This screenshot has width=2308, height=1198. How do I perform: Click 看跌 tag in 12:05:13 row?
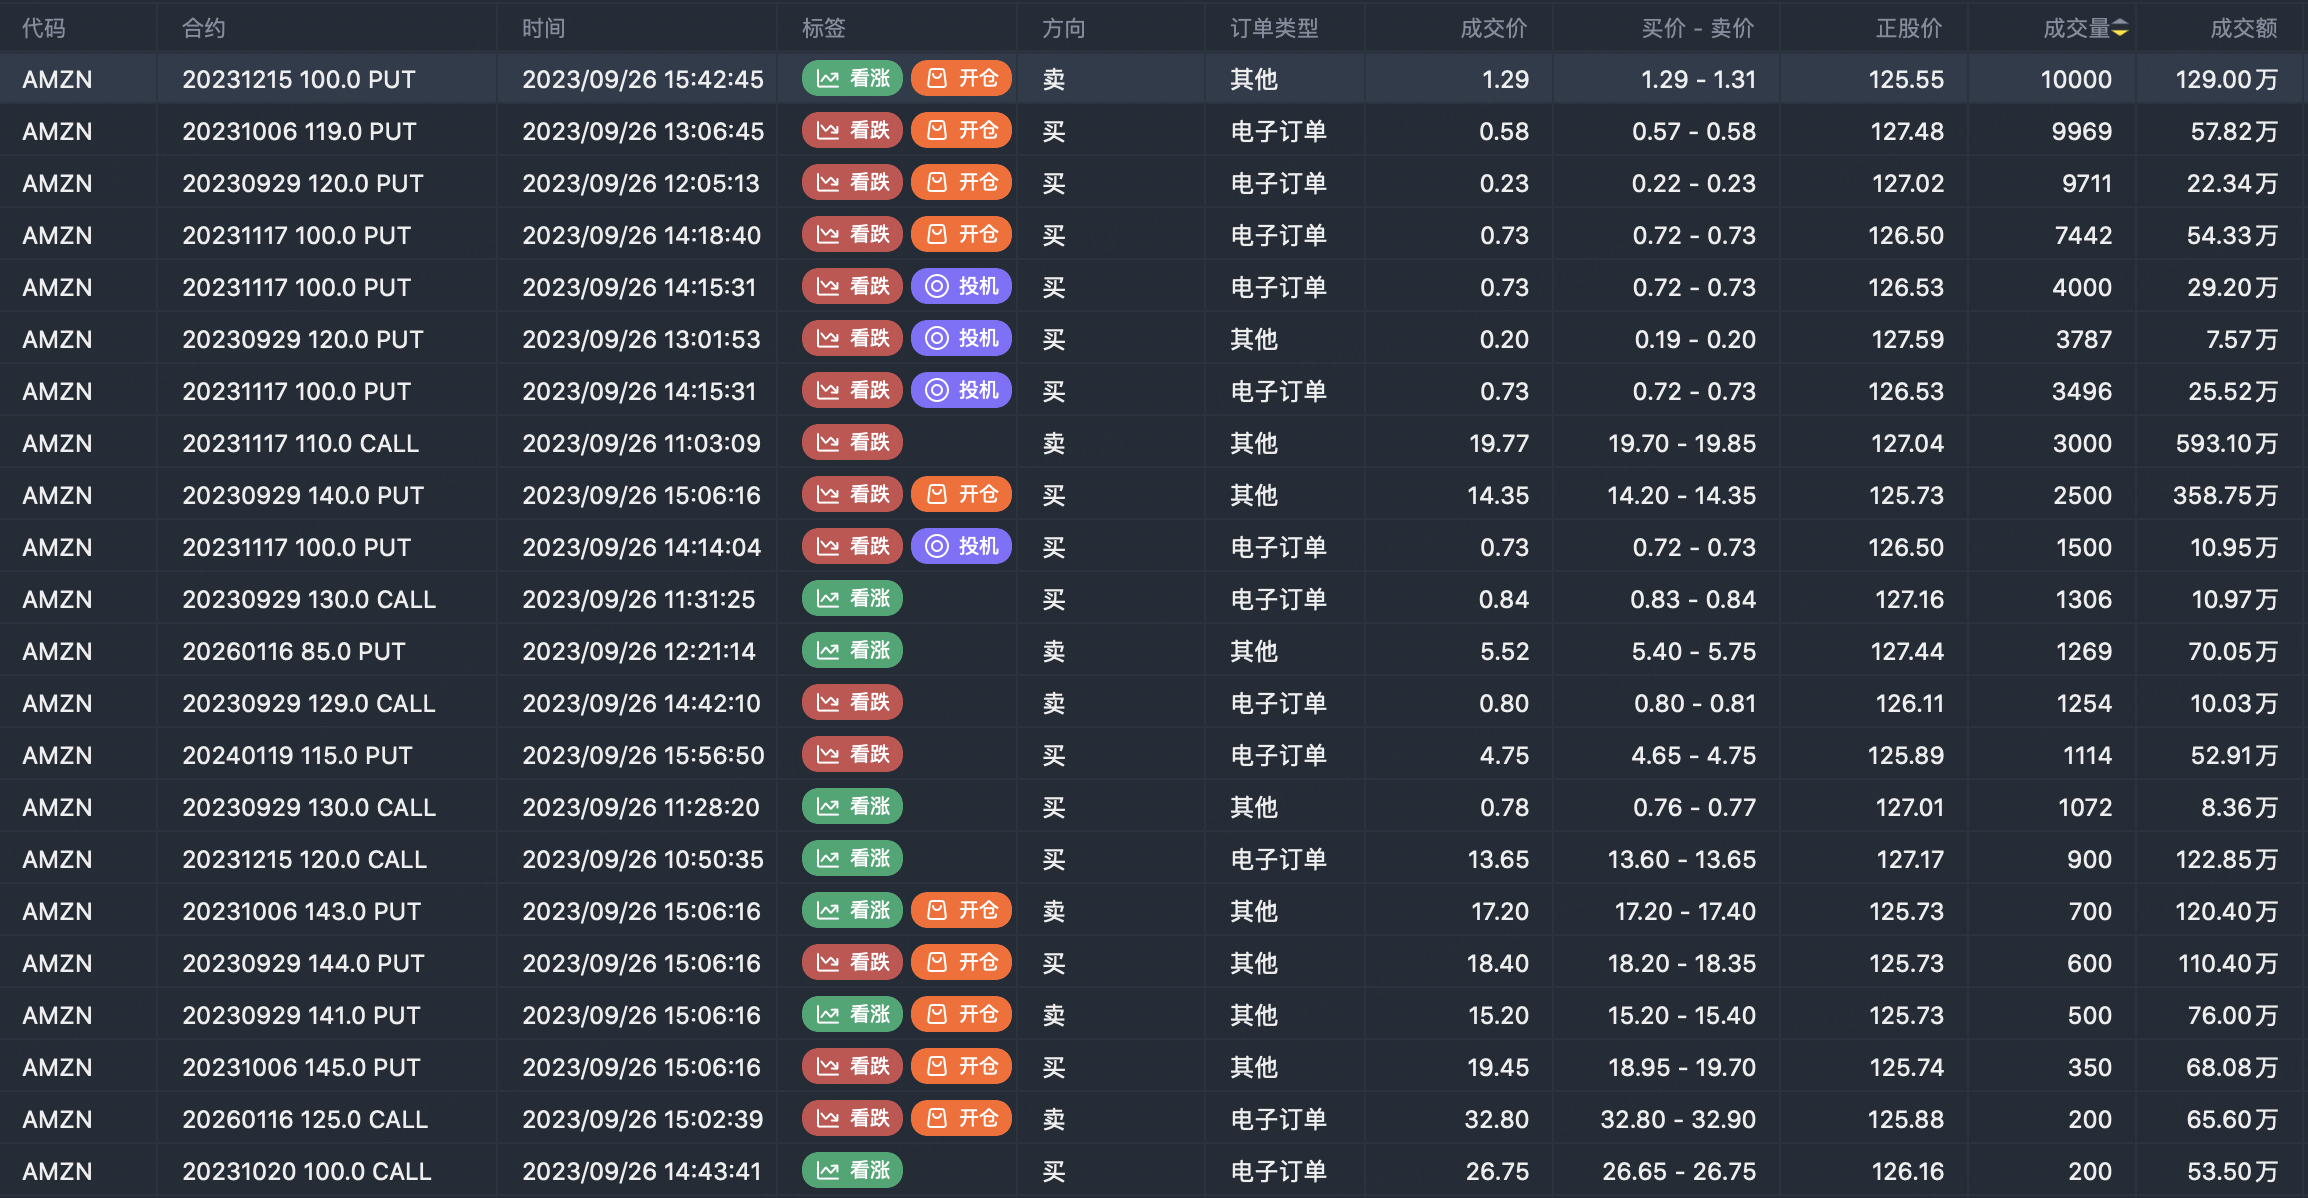point(852,182)
